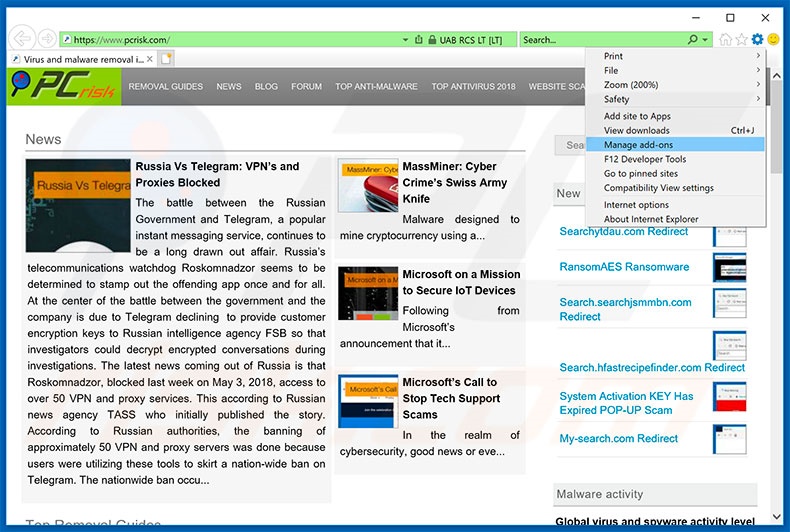Click the Tools gear icon
Viewport: 790px width, 532px height.
(757, 40)
